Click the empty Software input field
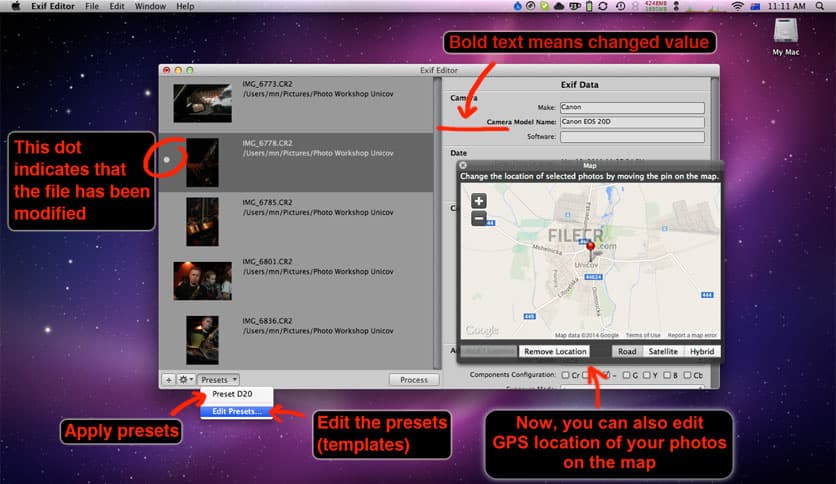Image resolution: width=836 pixels, height=484 pixels. pyautogui.click(x=632, y=137)
